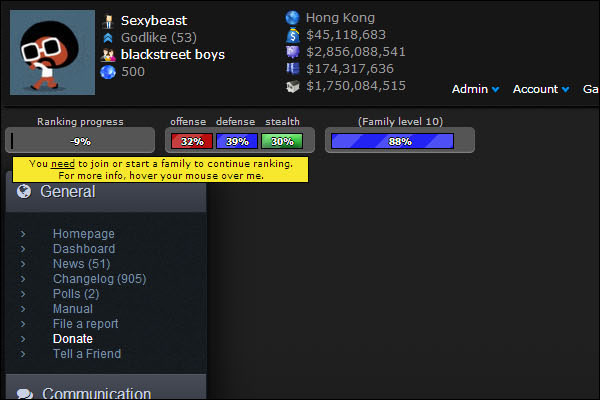600x400 pixels.
Task: Click the speech bubble Communication icon
Action: pyautogui.click(x=25, y=393)
